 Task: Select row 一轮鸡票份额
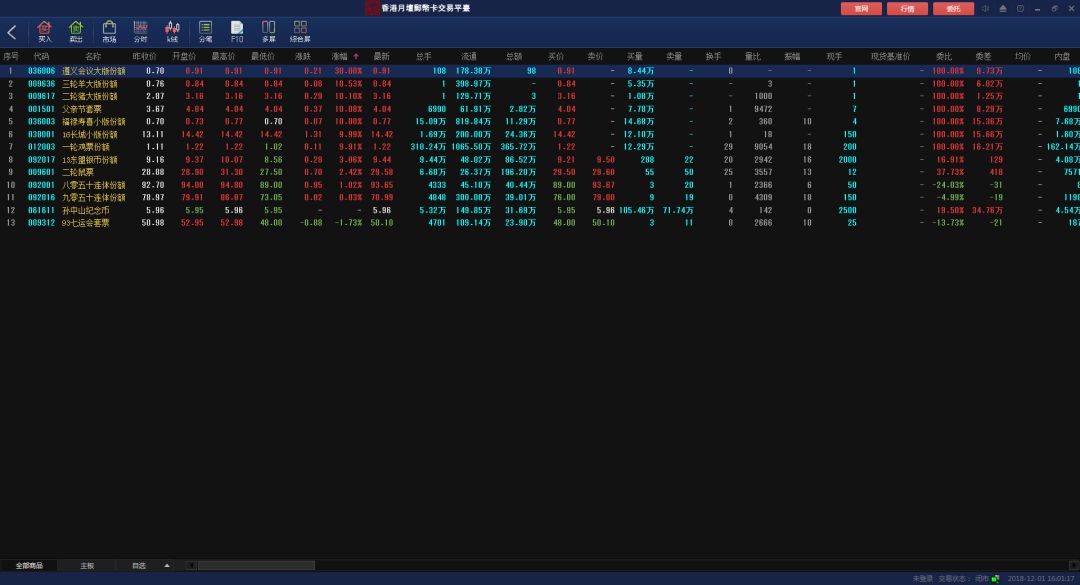[540, 147]
